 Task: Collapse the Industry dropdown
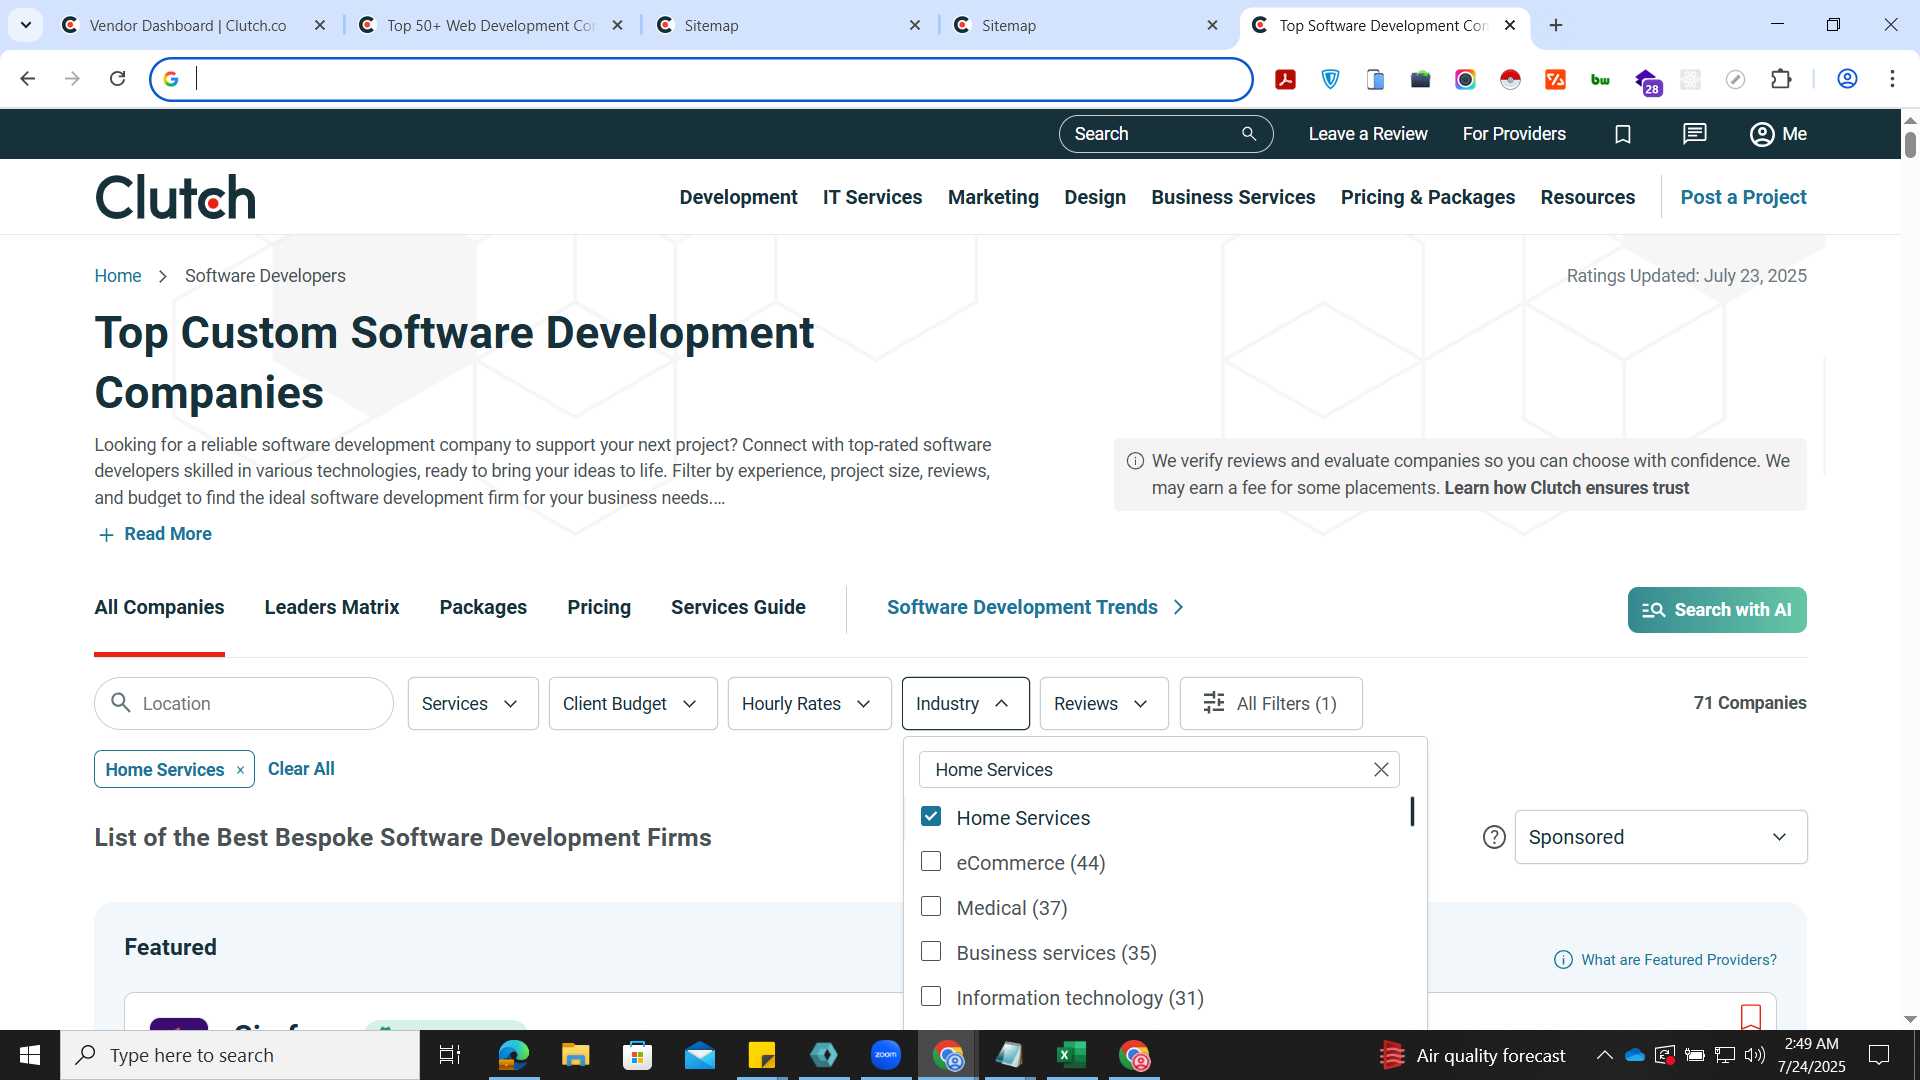click(965, 703)
